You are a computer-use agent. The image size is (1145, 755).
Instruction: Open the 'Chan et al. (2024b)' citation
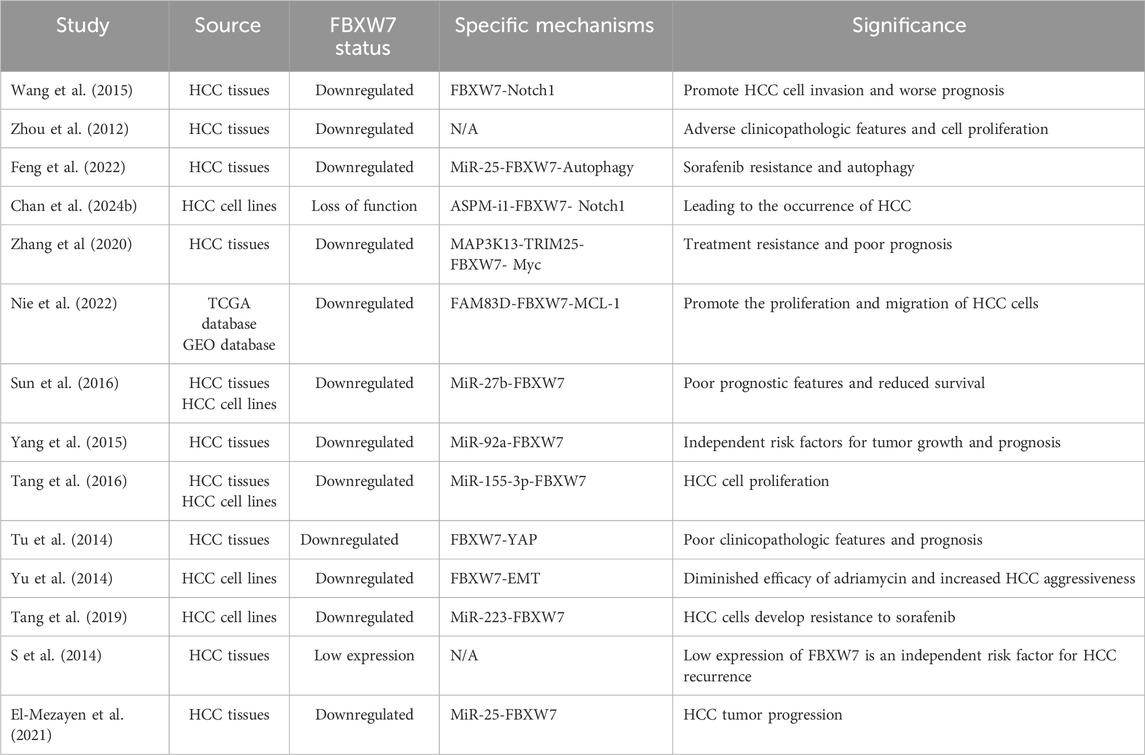pyautogui.click(x=74, y=206)
